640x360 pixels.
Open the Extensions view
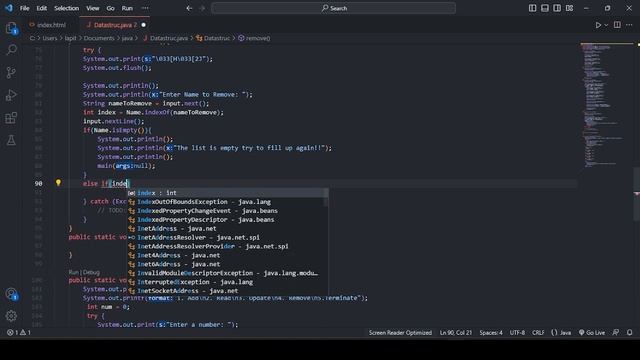pos(11,118)
